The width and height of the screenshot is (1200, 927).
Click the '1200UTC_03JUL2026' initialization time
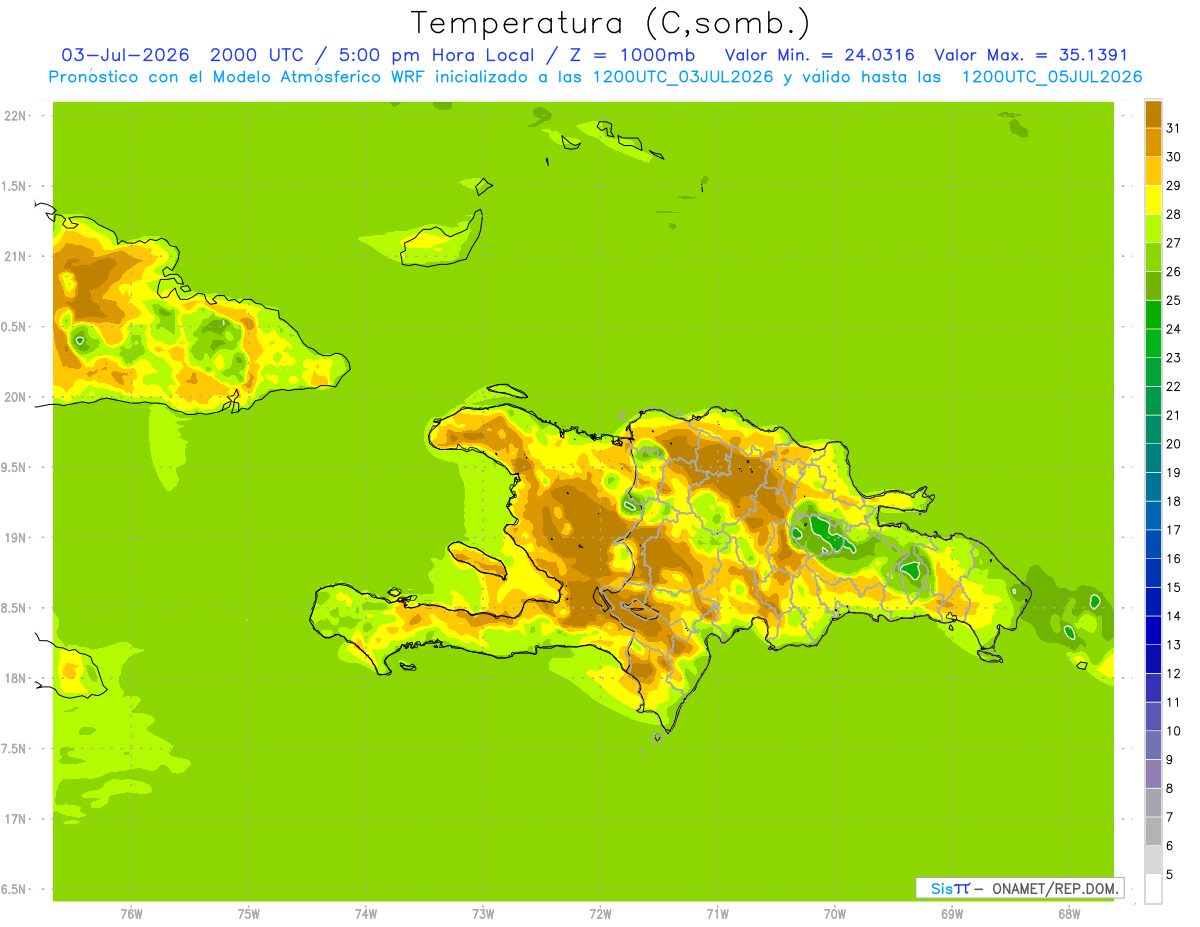[683, 77]
